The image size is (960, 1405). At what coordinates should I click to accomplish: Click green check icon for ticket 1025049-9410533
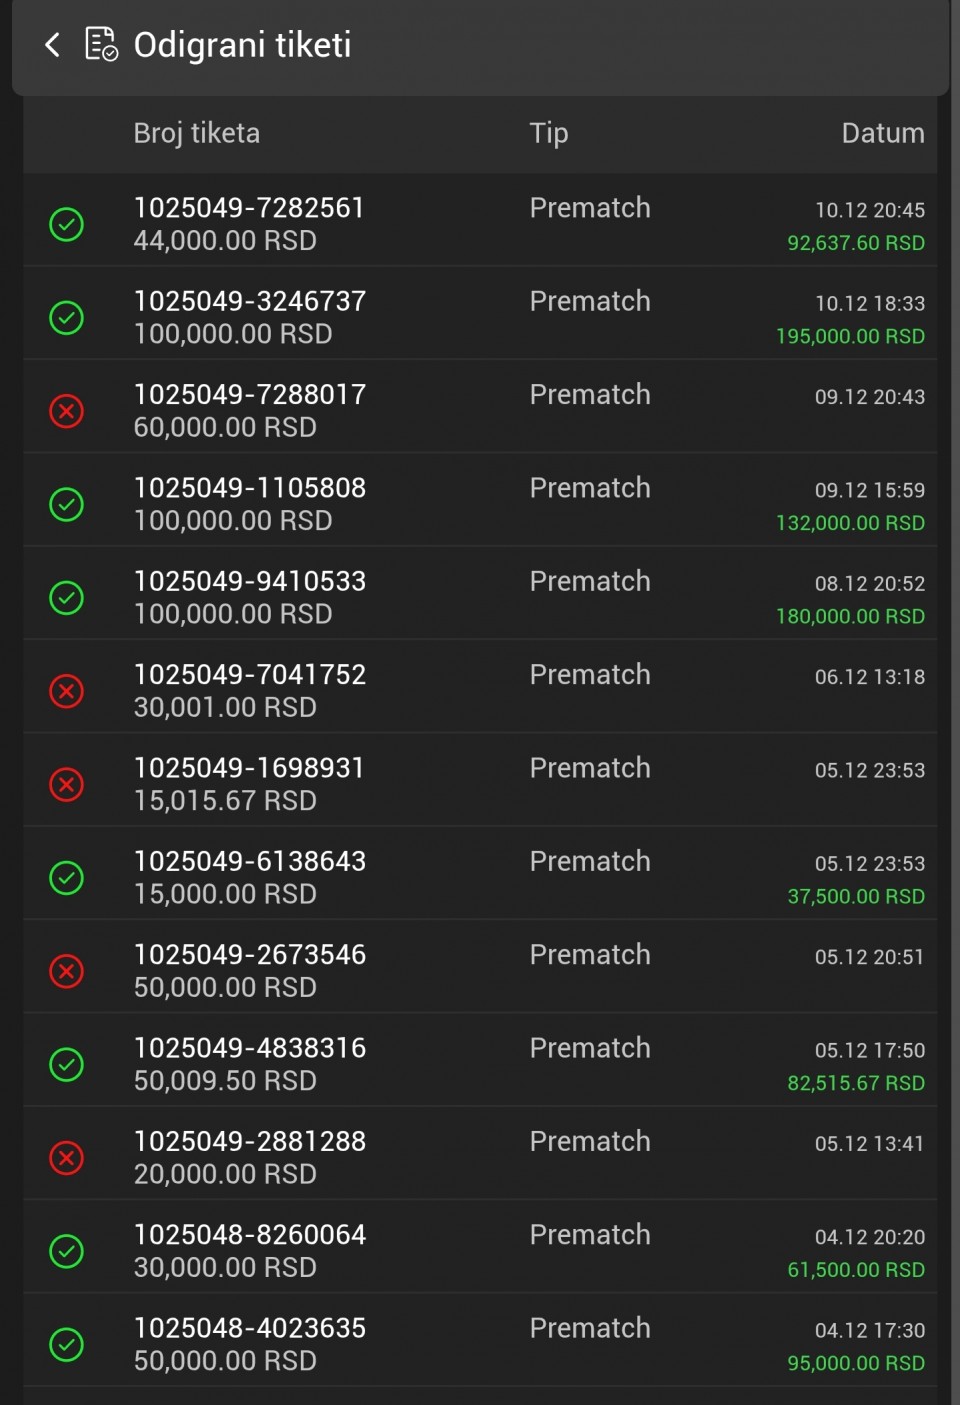click(x=67, y=598)
